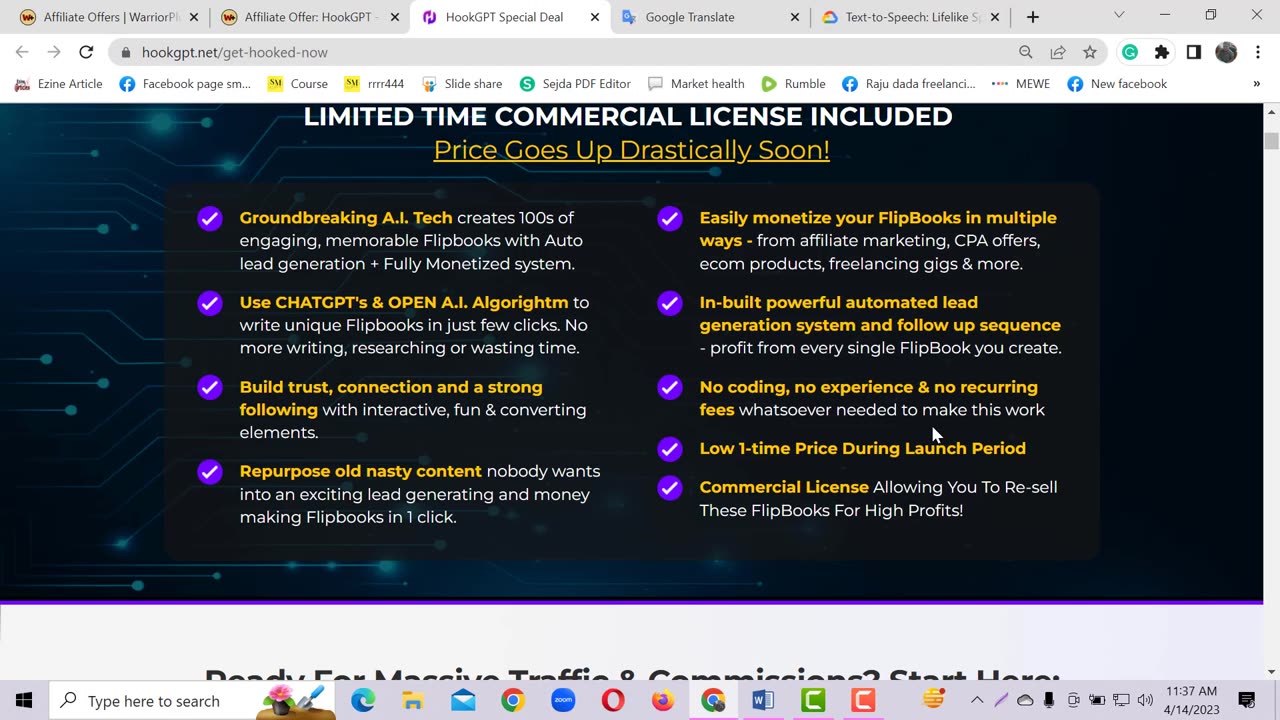Screen dimensions: 1280x720
Task: Open the Mail app in taskbar
Action: click(463, 700)
